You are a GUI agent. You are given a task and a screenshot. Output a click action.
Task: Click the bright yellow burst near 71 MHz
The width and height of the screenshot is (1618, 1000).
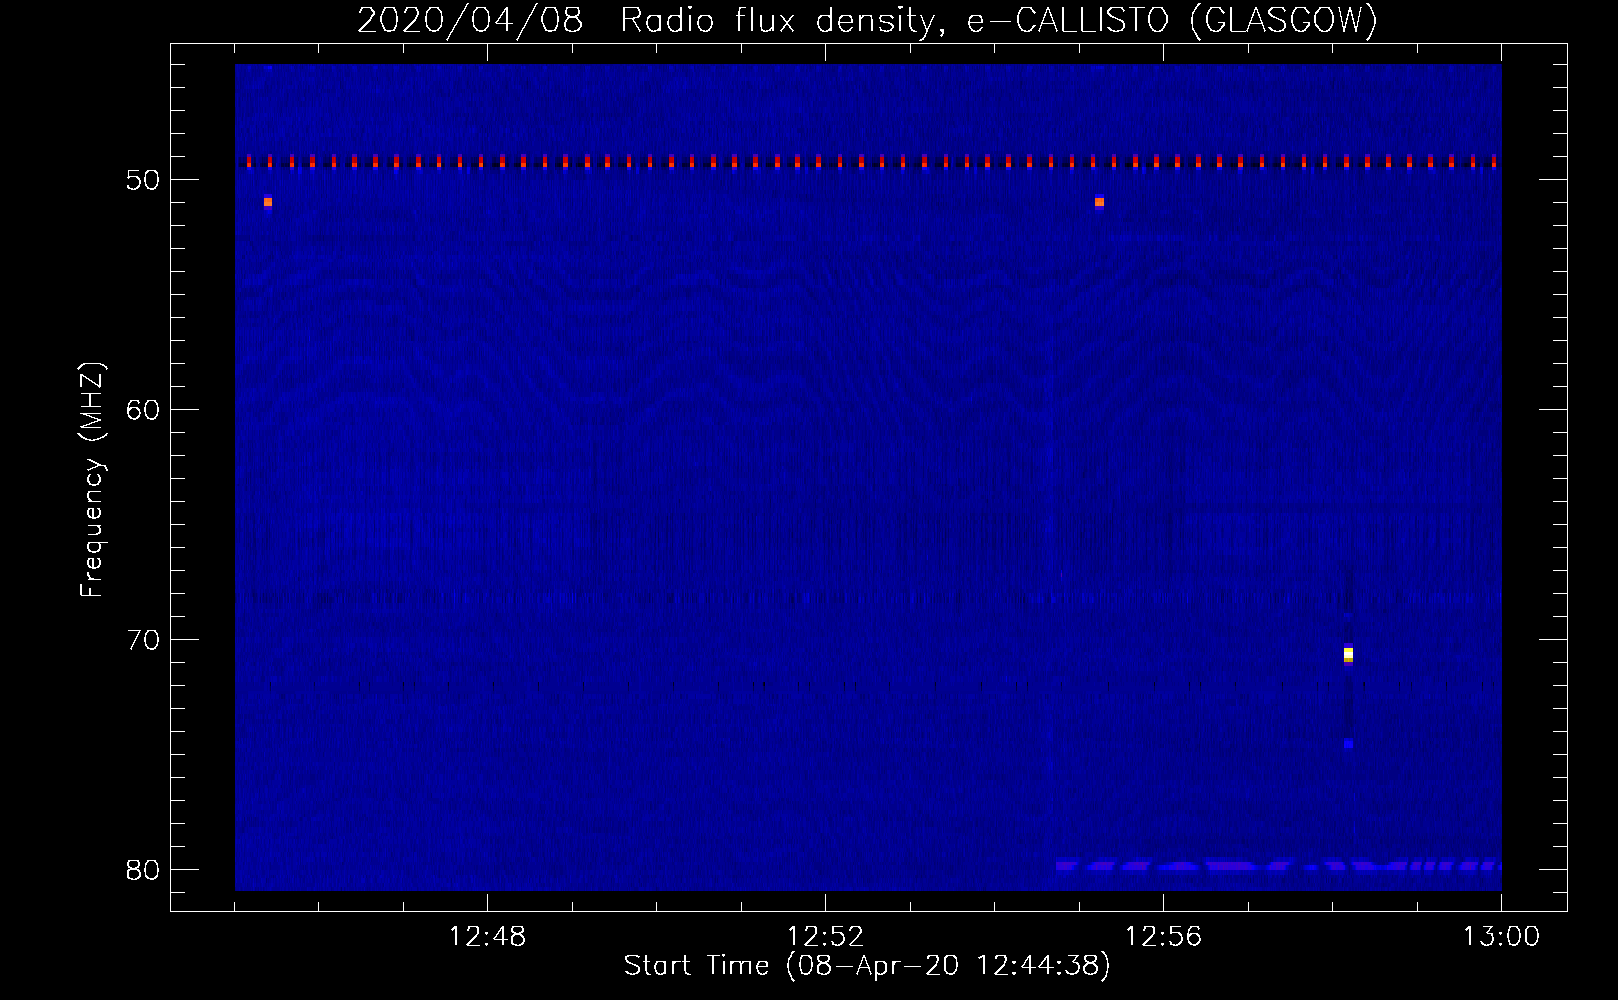tap(1348, 654)
